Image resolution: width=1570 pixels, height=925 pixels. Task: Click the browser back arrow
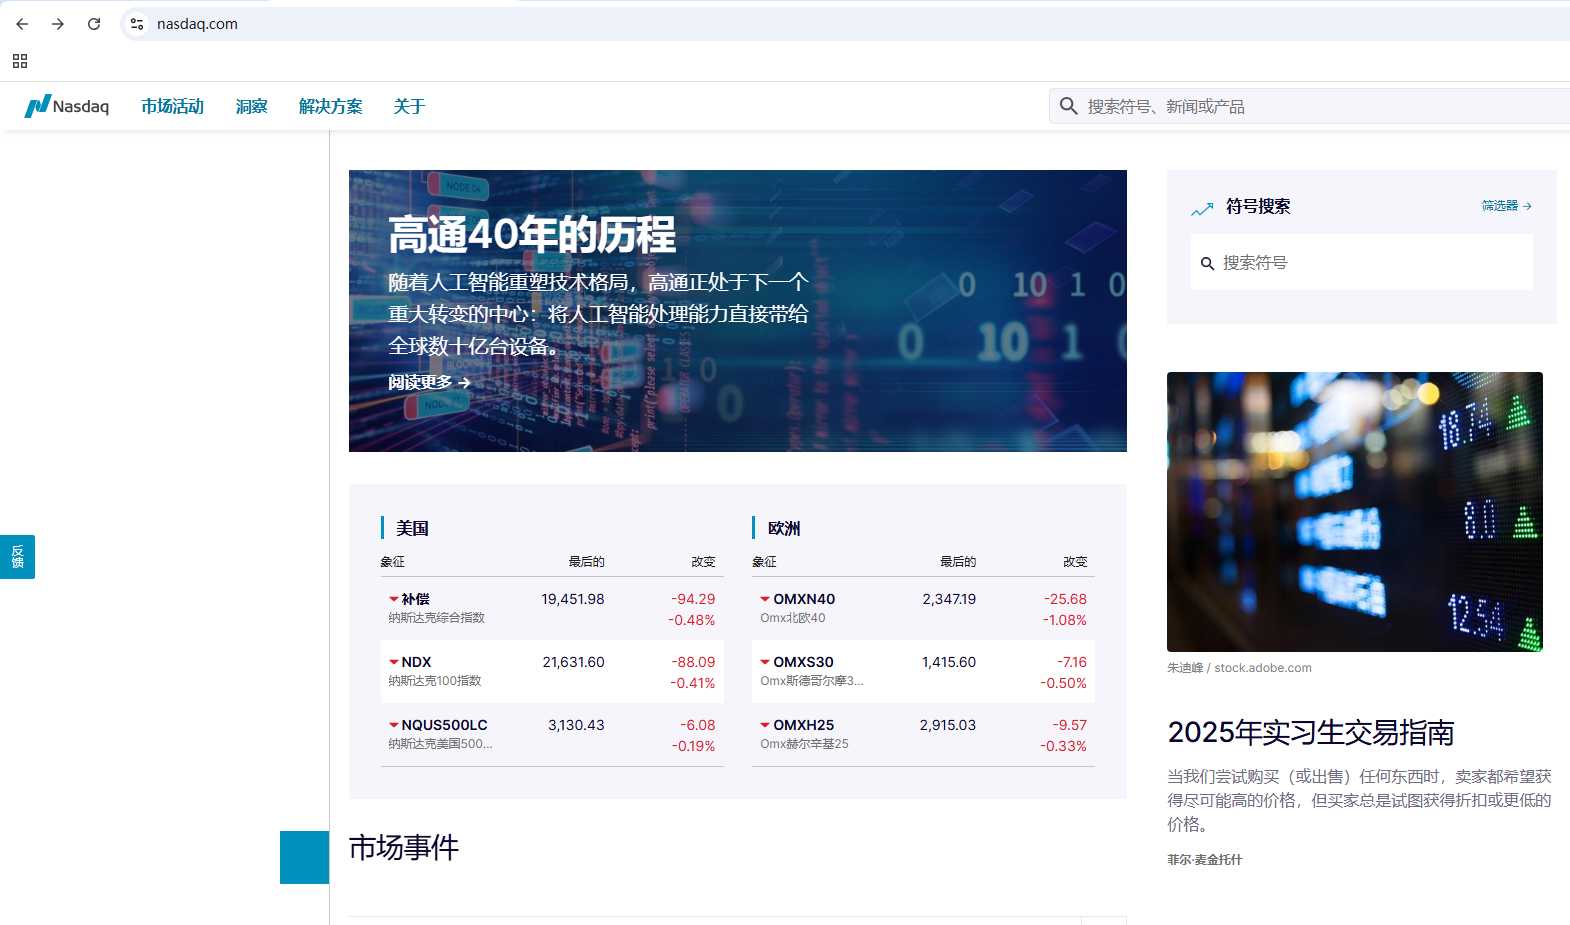click(22, 24)
